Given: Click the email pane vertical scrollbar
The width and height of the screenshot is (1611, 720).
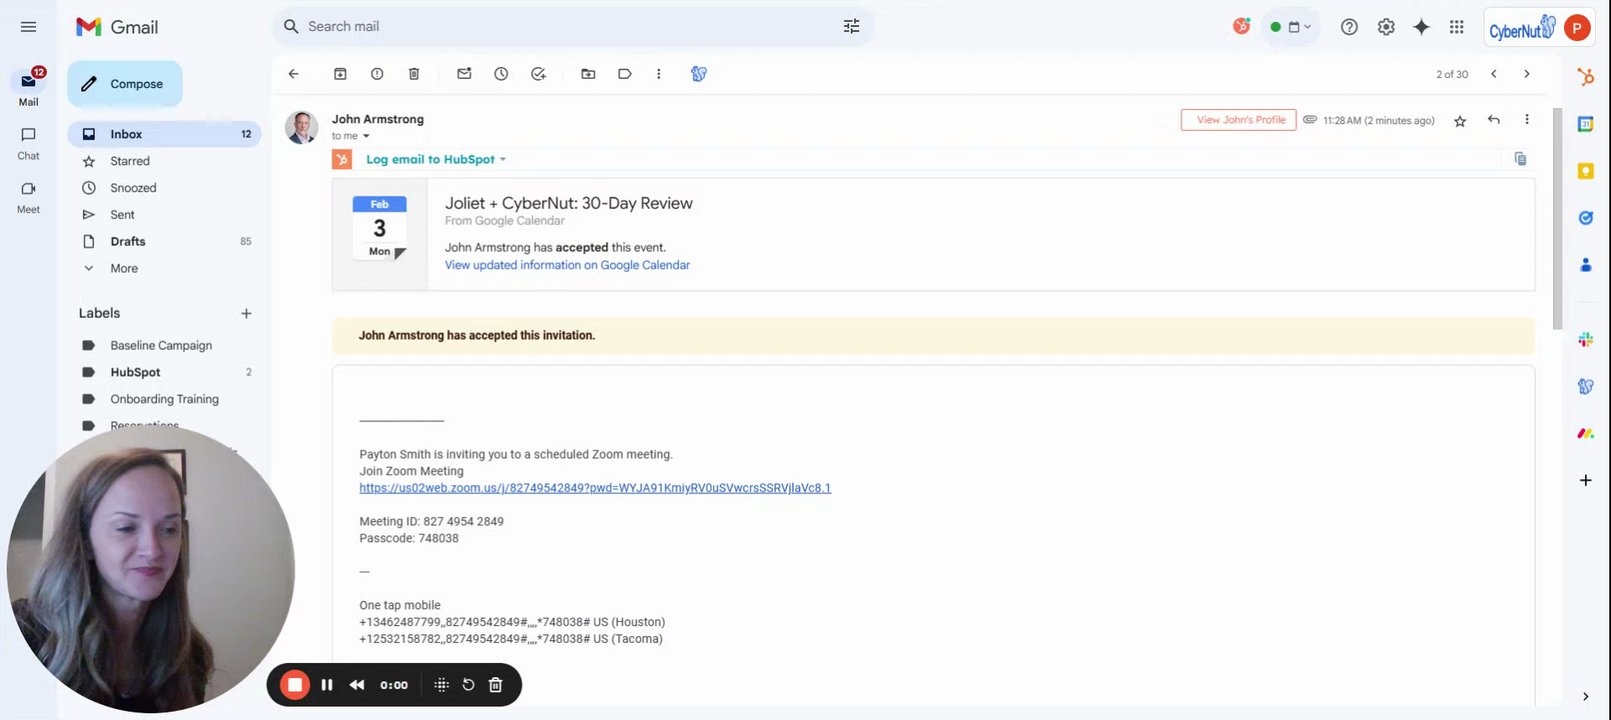Looking at the screenshot, I should tap(1556, 219).
